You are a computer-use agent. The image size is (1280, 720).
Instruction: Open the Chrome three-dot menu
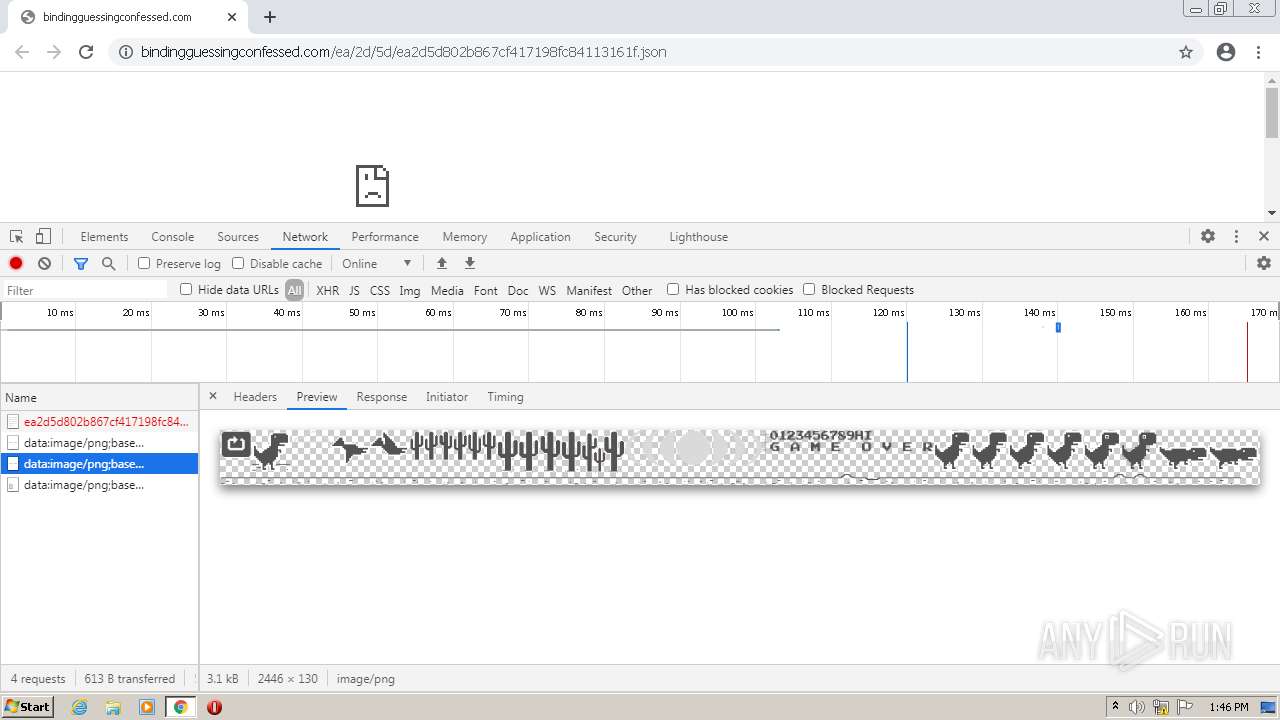(1258, 52)
